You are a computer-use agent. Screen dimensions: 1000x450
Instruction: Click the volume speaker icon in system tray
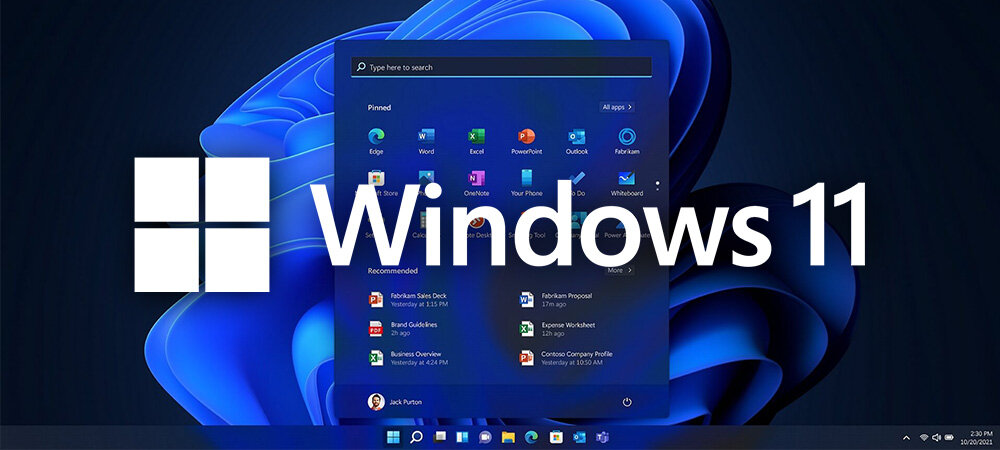tap(936, 437)
